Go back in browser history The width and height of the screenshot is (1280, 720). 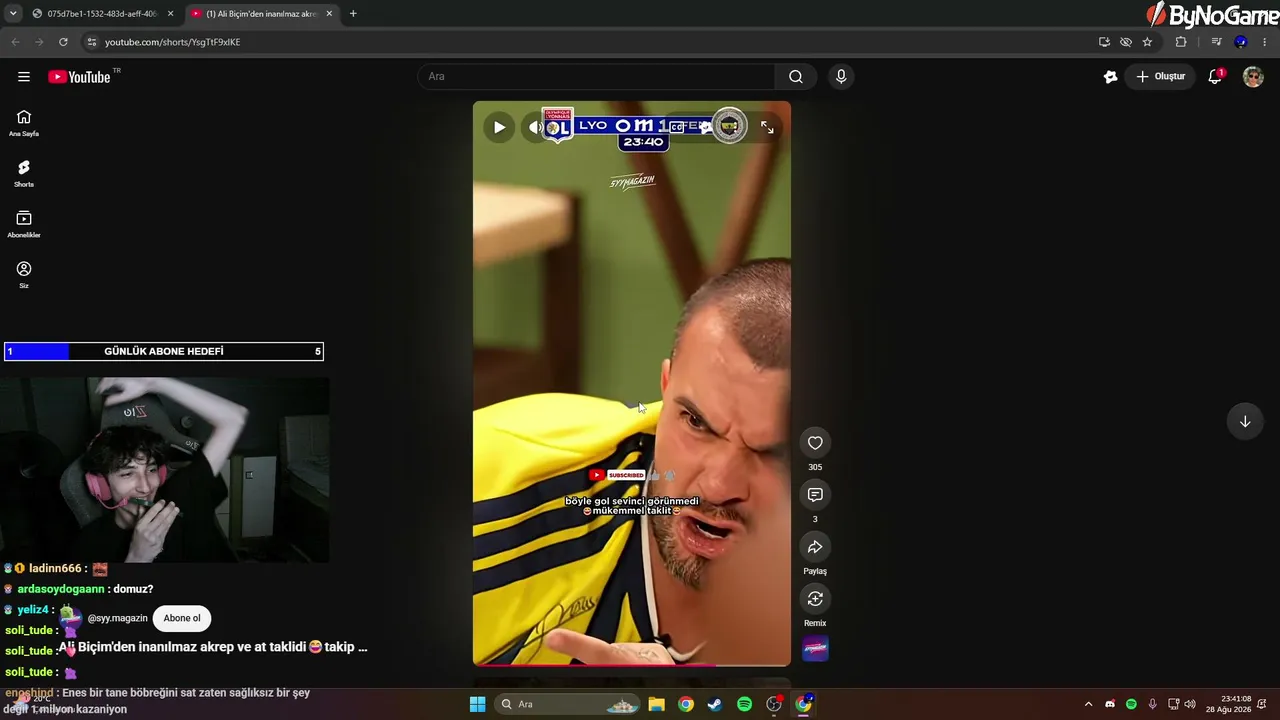[x=15, y=42]
